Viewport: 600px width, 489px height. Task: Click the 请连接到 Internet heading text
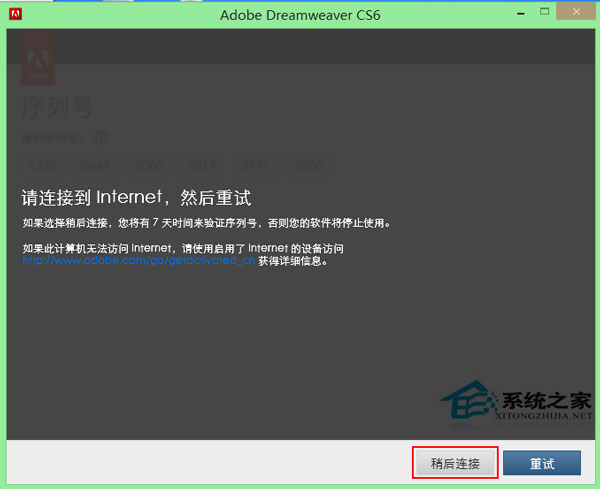pos(136,196)
